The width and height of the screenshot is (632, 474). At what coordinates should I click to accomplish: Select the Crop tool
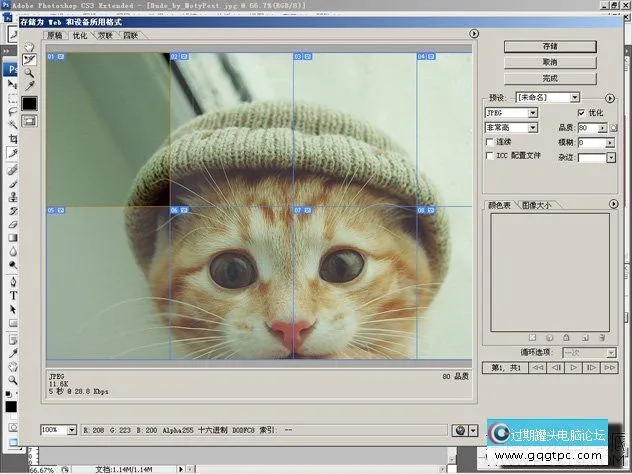(12, 139)
